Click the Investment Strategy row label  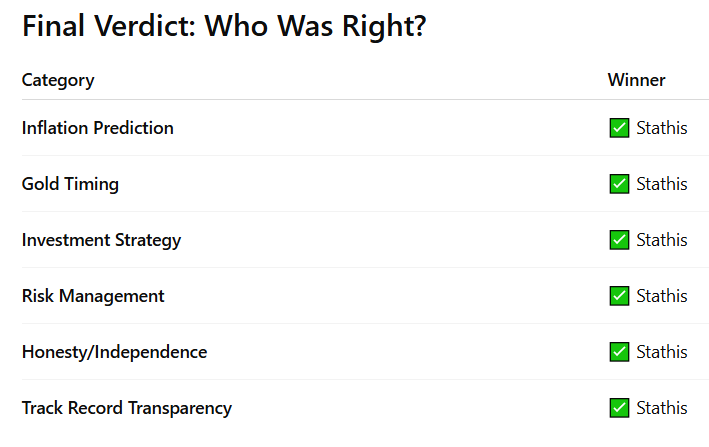tap(101, 240)
